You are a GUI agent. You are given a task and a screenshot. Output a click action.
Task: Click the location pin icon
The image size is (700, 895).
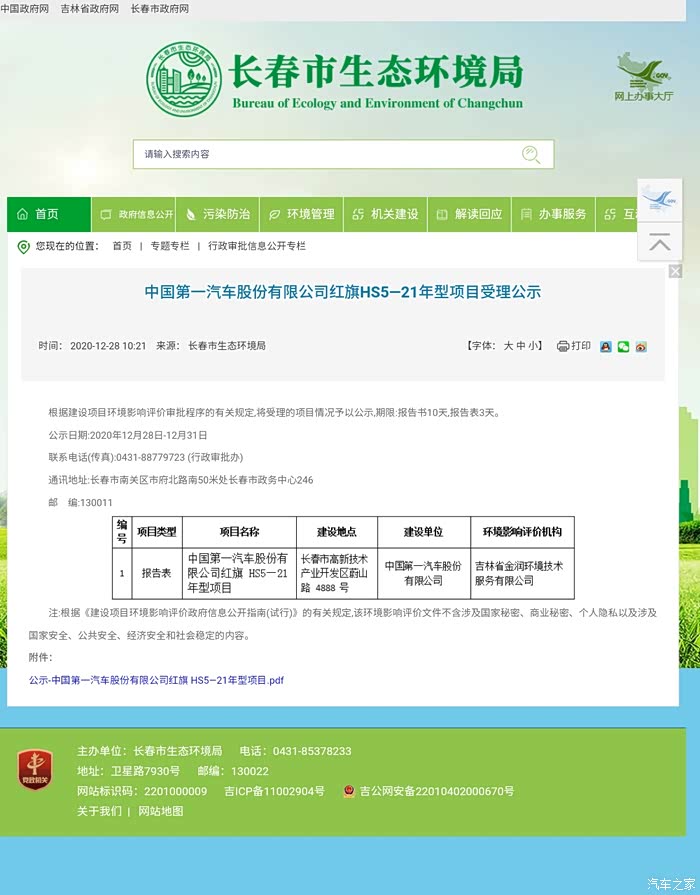(23, 247)
